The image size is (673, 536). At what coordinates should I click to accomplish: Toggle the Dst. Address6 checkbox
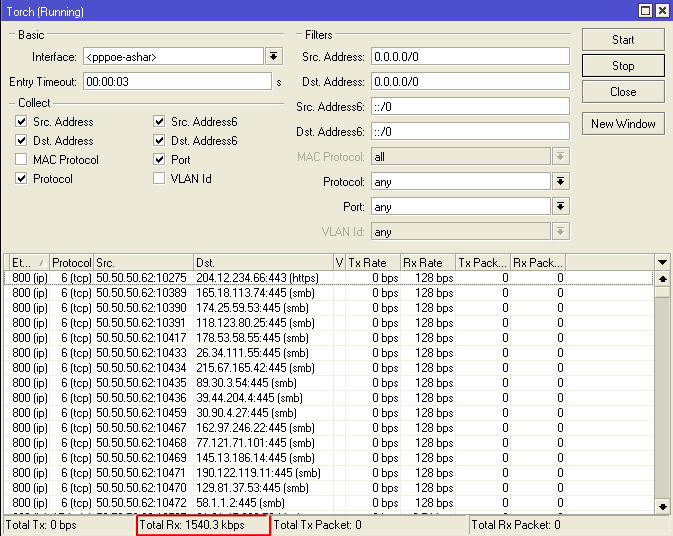click(159, 140)
